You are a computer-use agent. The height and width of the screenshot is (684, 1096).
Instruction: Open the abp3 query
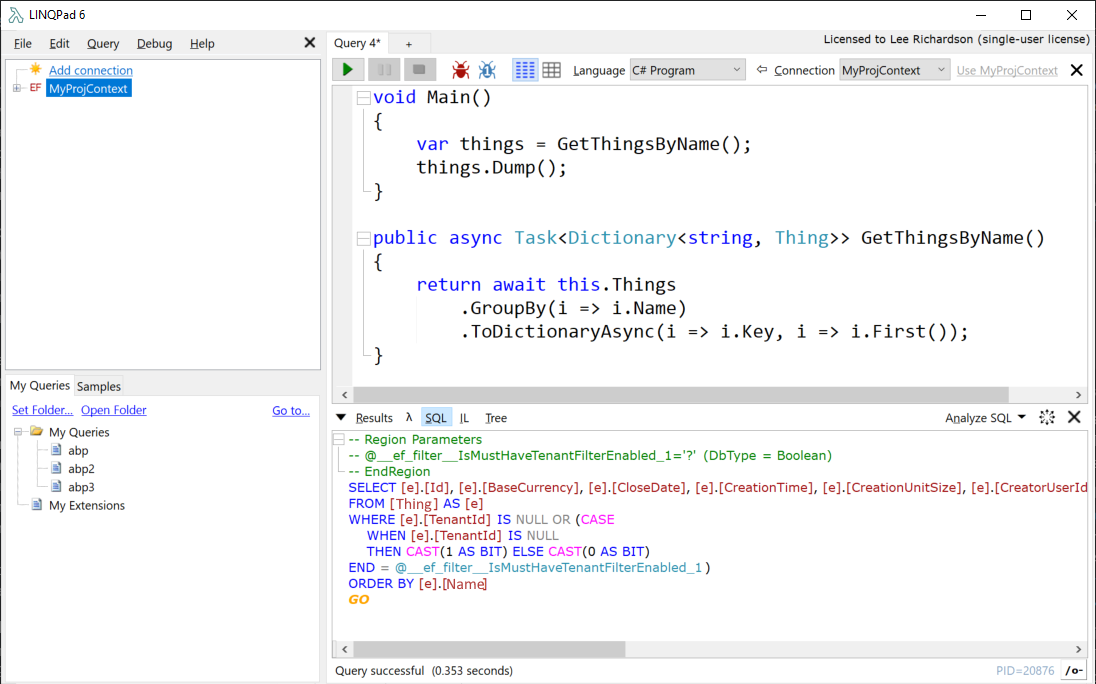81,487
